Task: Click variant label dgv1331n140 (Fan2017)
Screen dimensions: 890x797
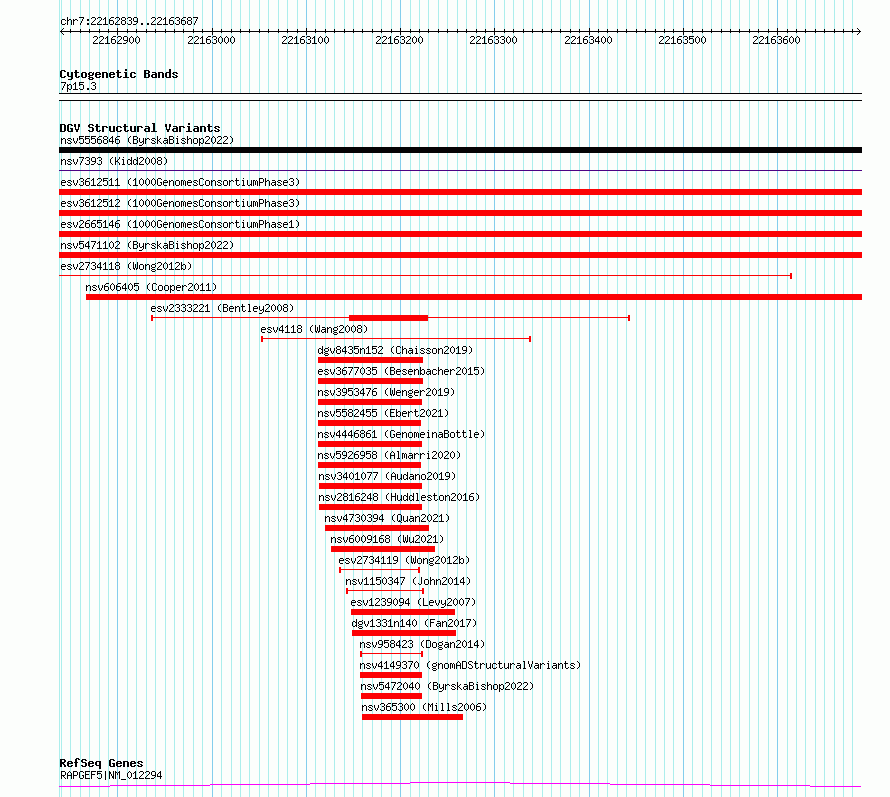Action: [414, 624]
